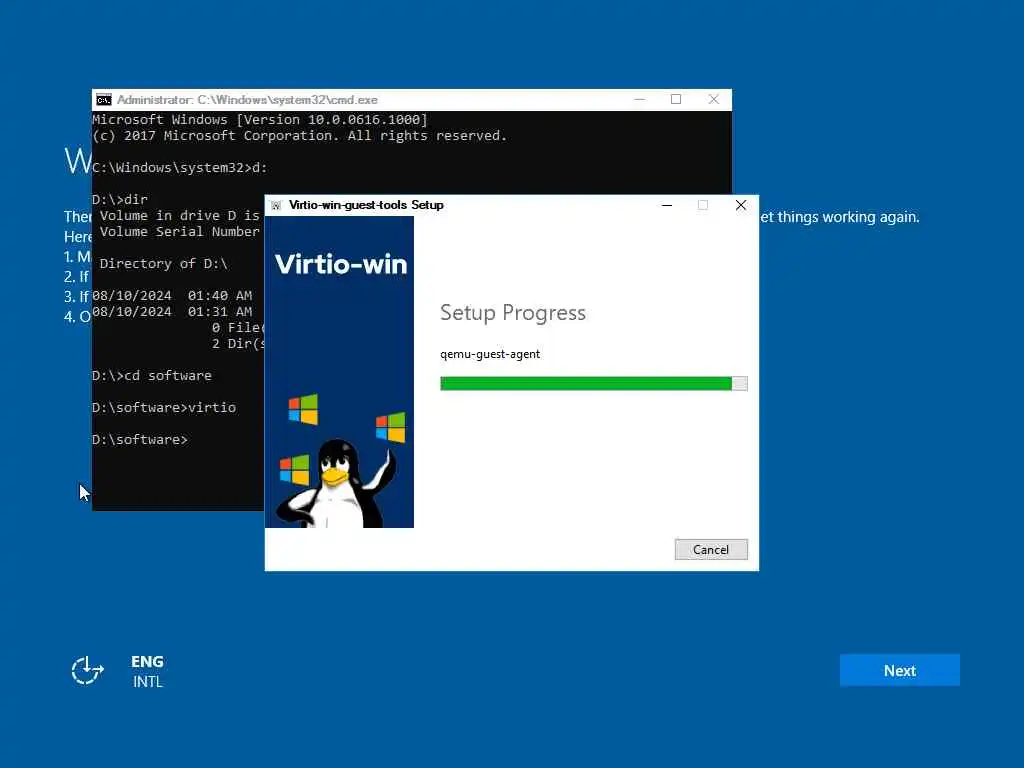Click the 'D:\software>virtio' command line

[x=164, y=408]
